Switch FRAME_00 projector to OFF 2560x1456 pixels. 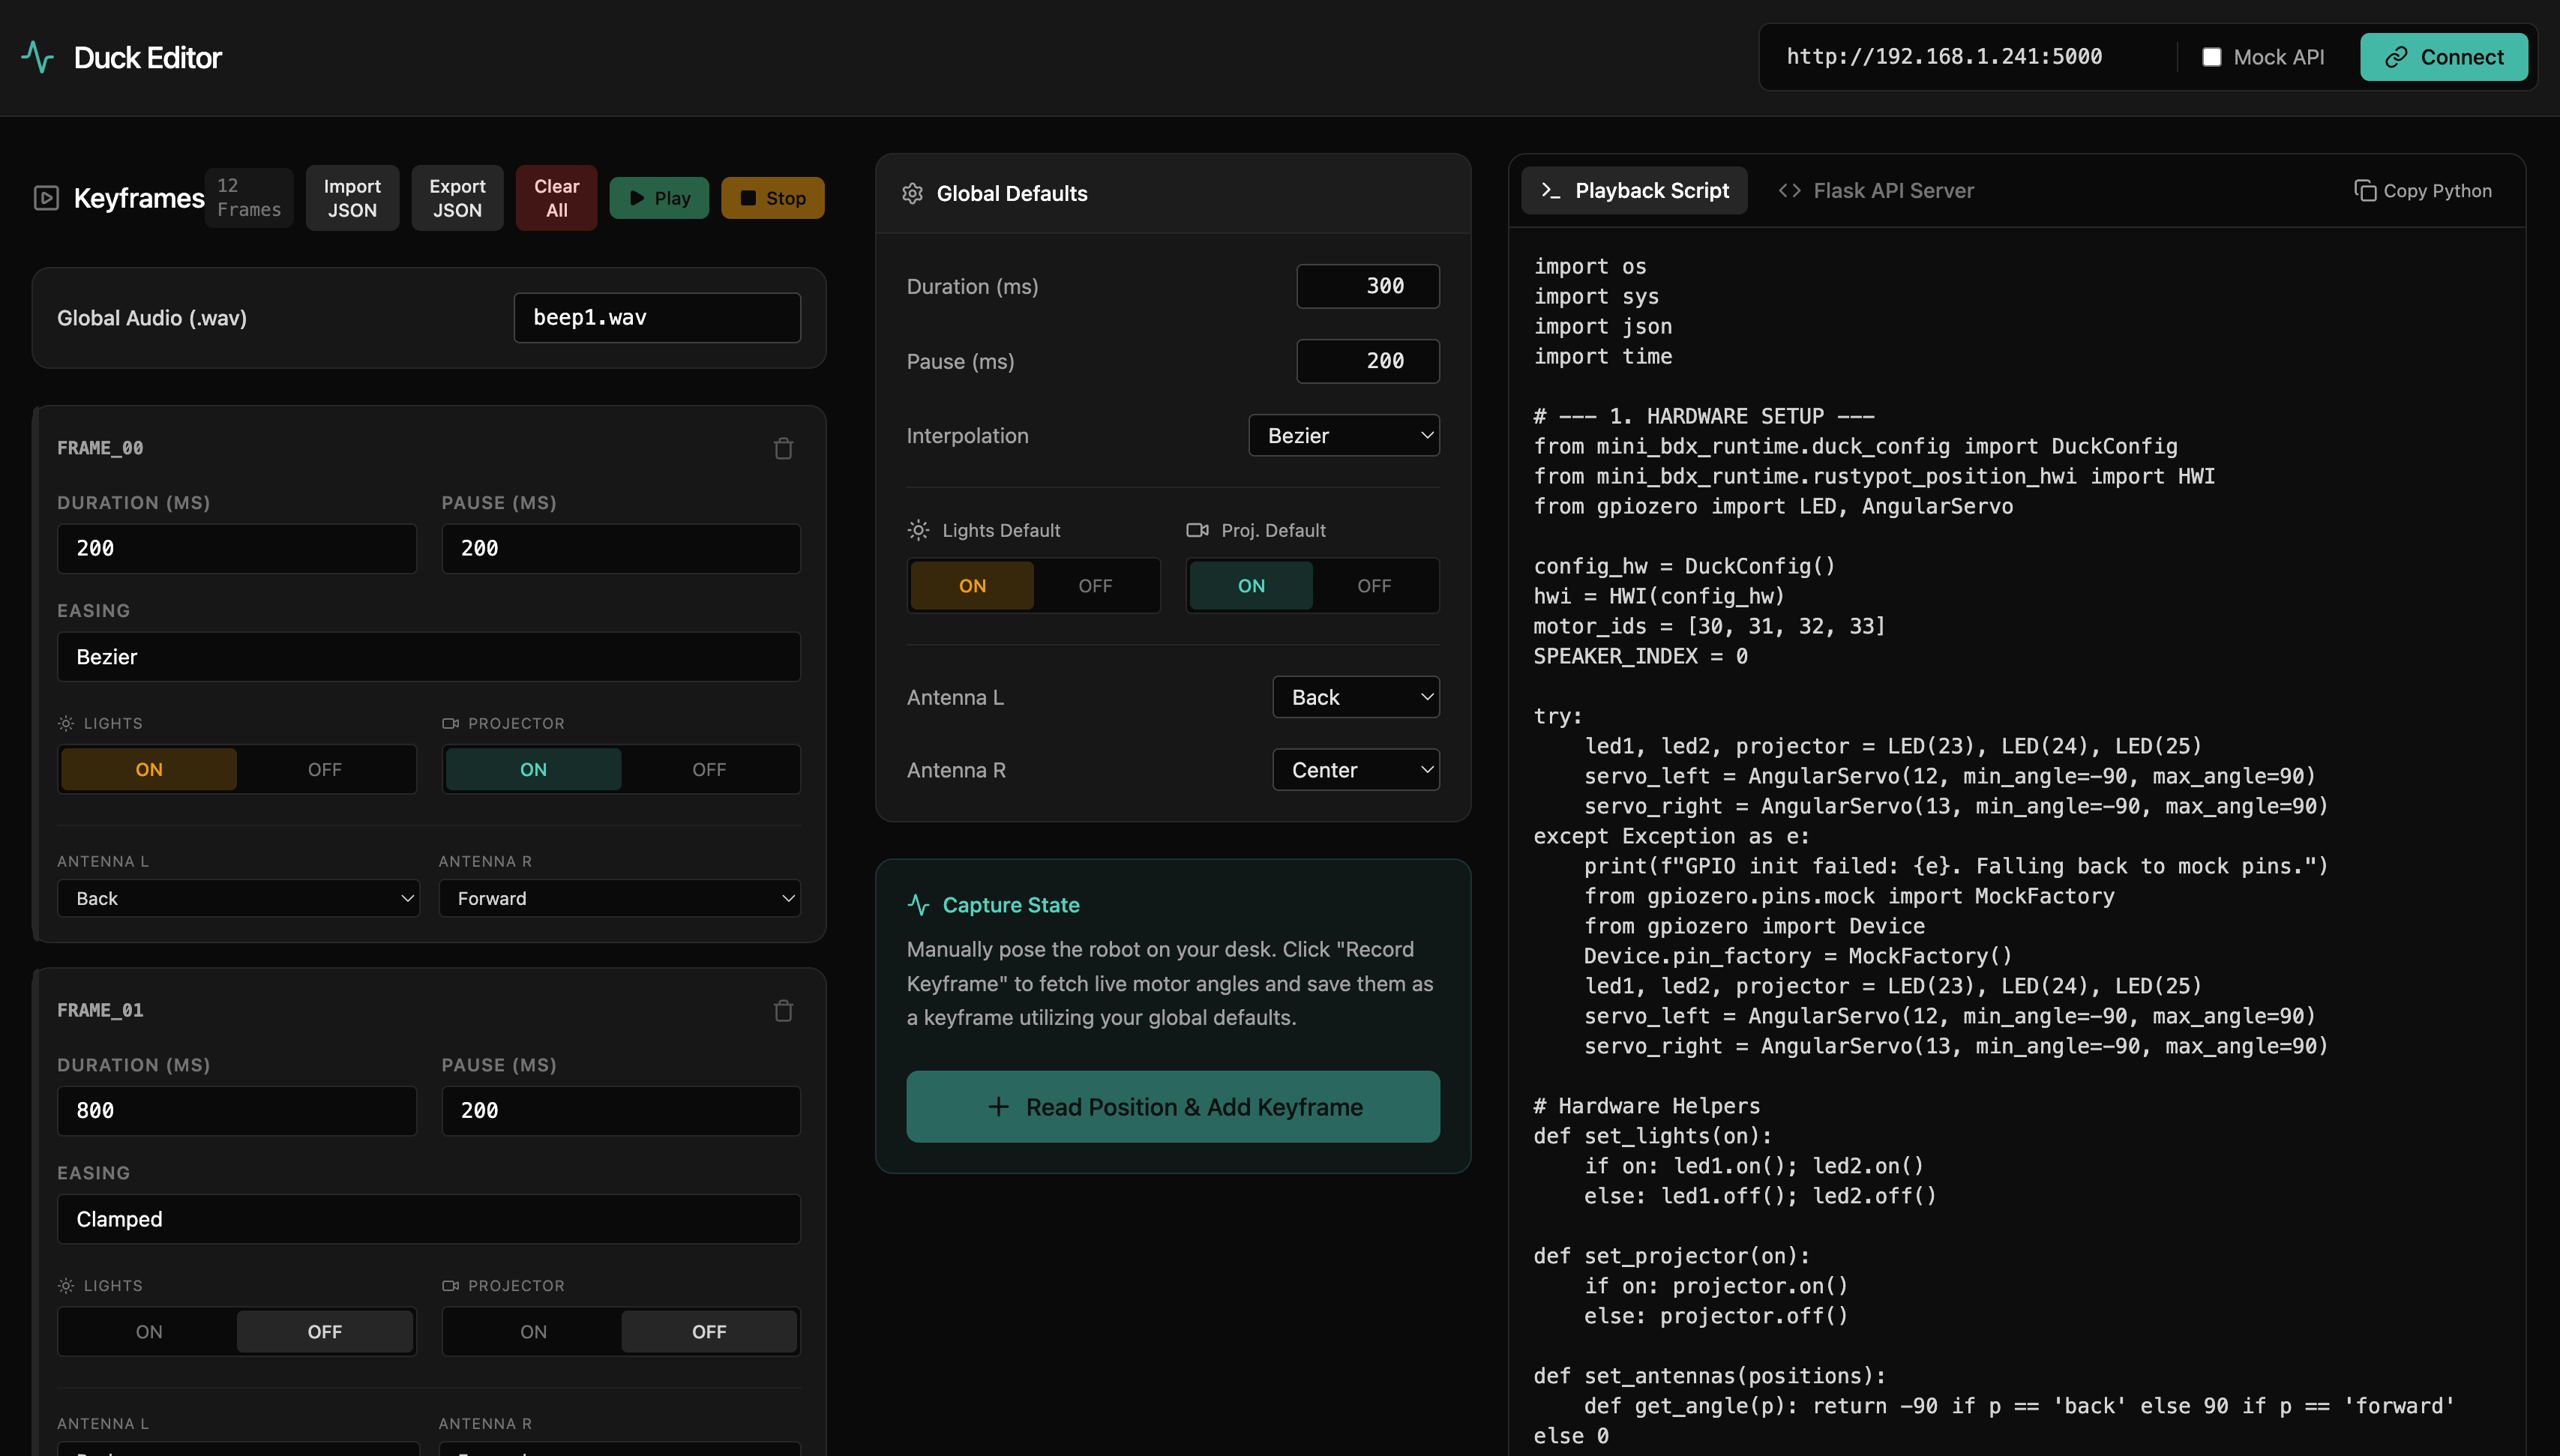point(709,769)
